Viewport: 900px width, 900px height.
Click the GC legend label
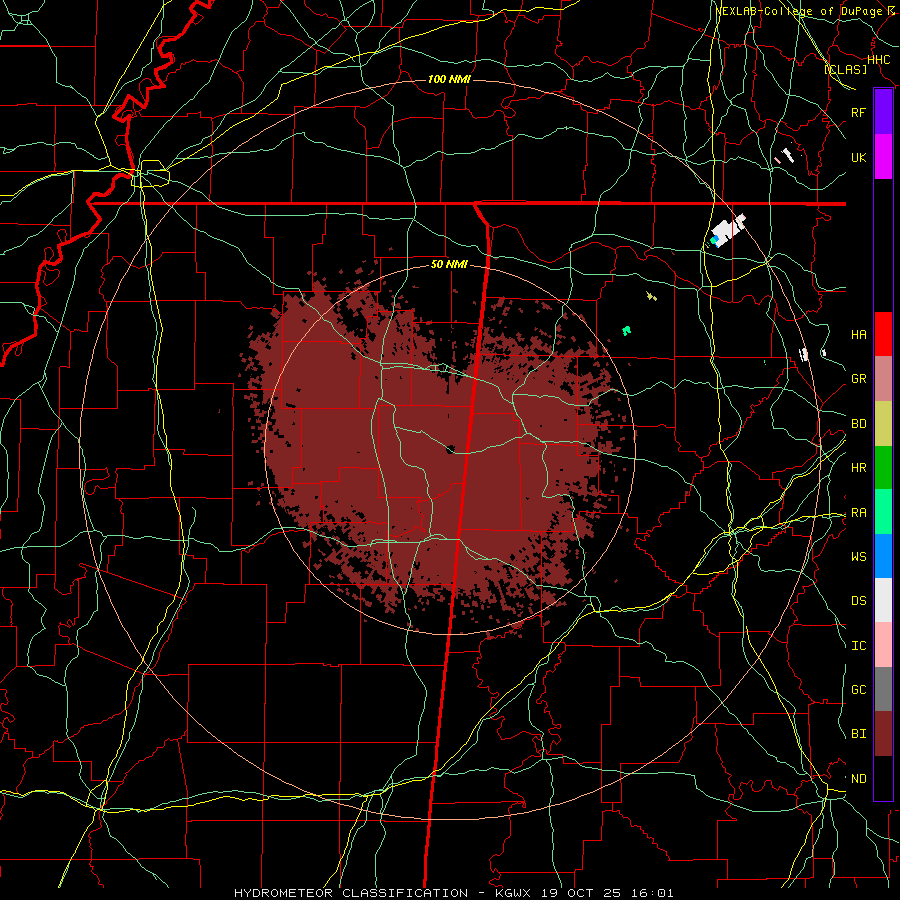pyautogui.click(x=858, y=689)
